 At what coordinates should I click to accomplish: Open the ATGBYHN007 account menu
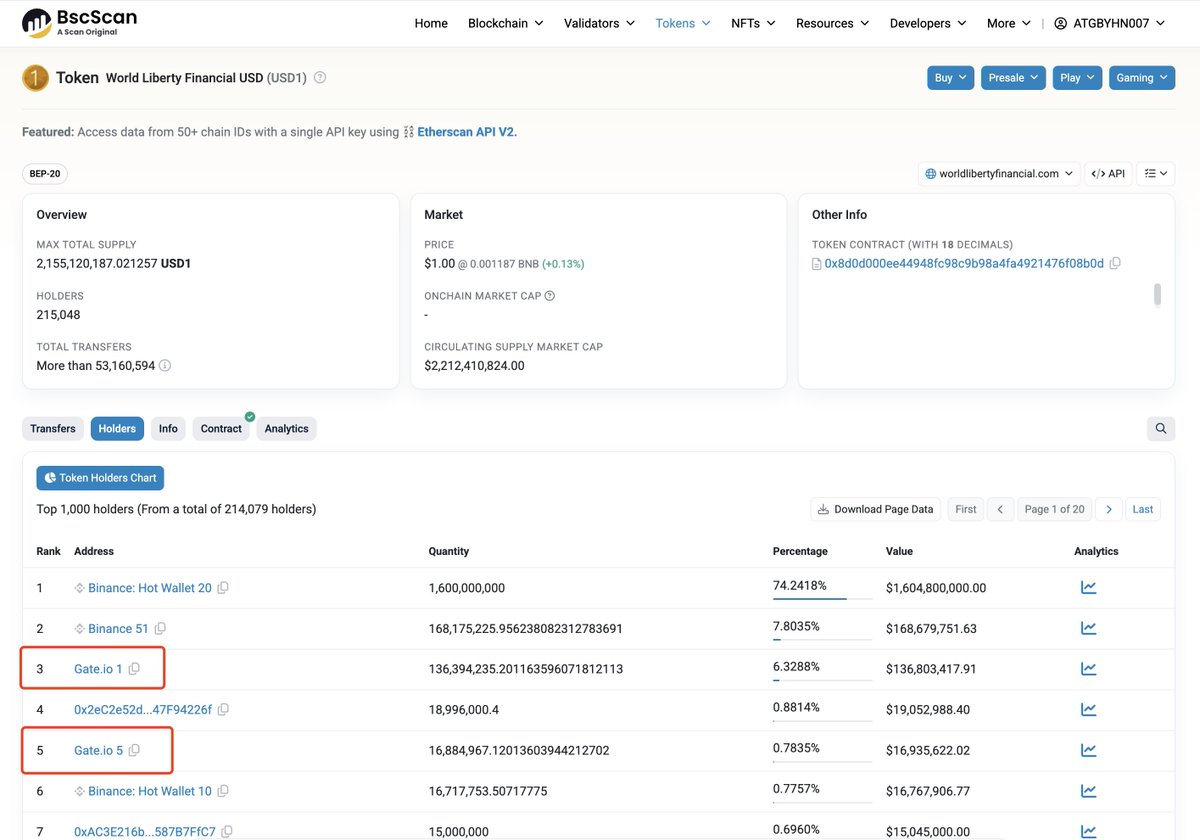pos(1109,23)
